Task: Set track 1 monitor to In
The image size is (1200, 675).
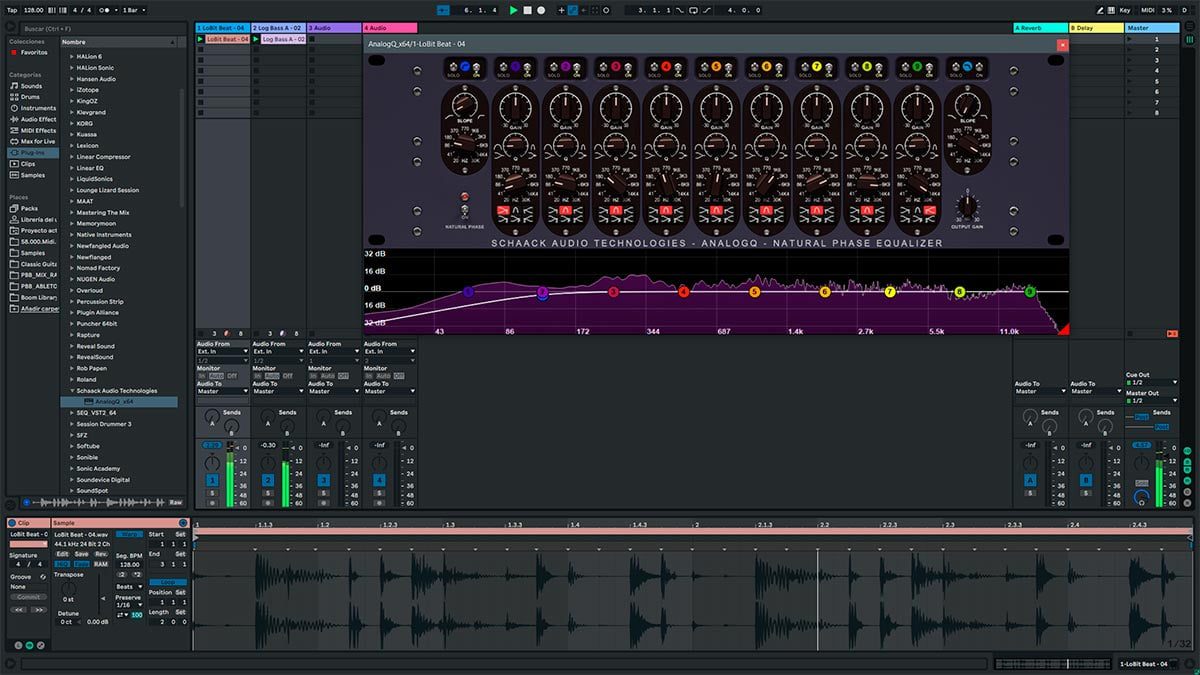Action: tap(201, 376)
